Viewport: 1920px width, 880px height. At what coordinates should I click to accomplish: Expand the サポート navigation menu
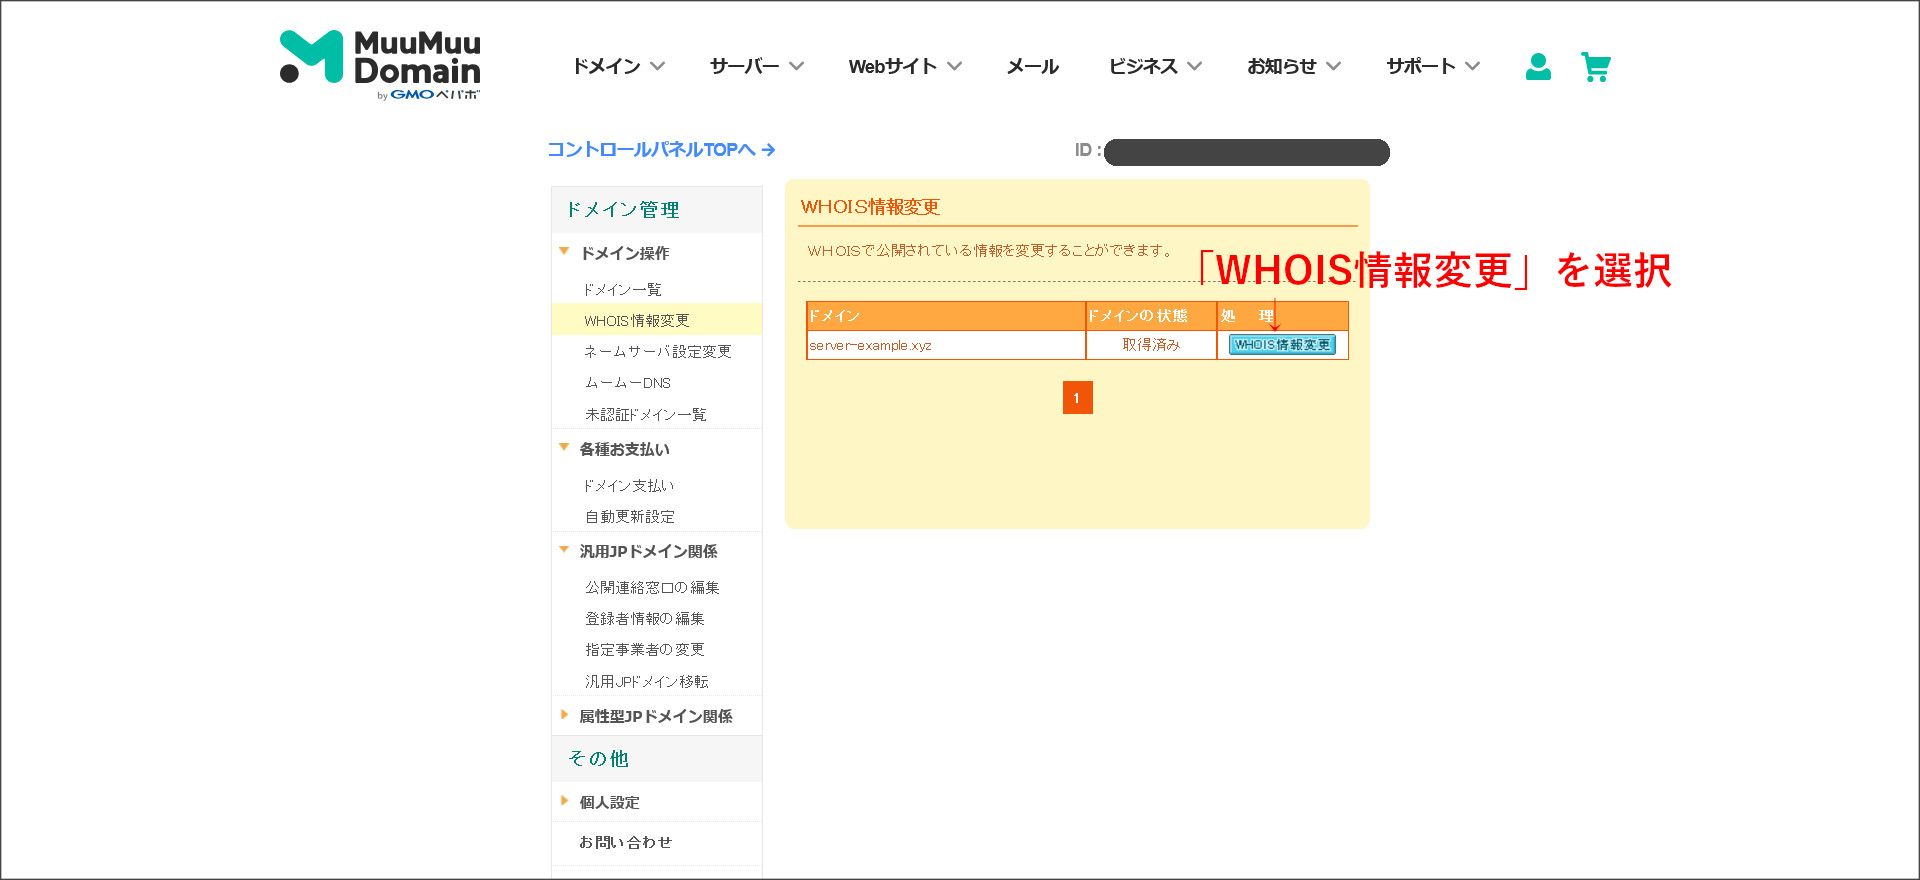(x=1433, y=66)
